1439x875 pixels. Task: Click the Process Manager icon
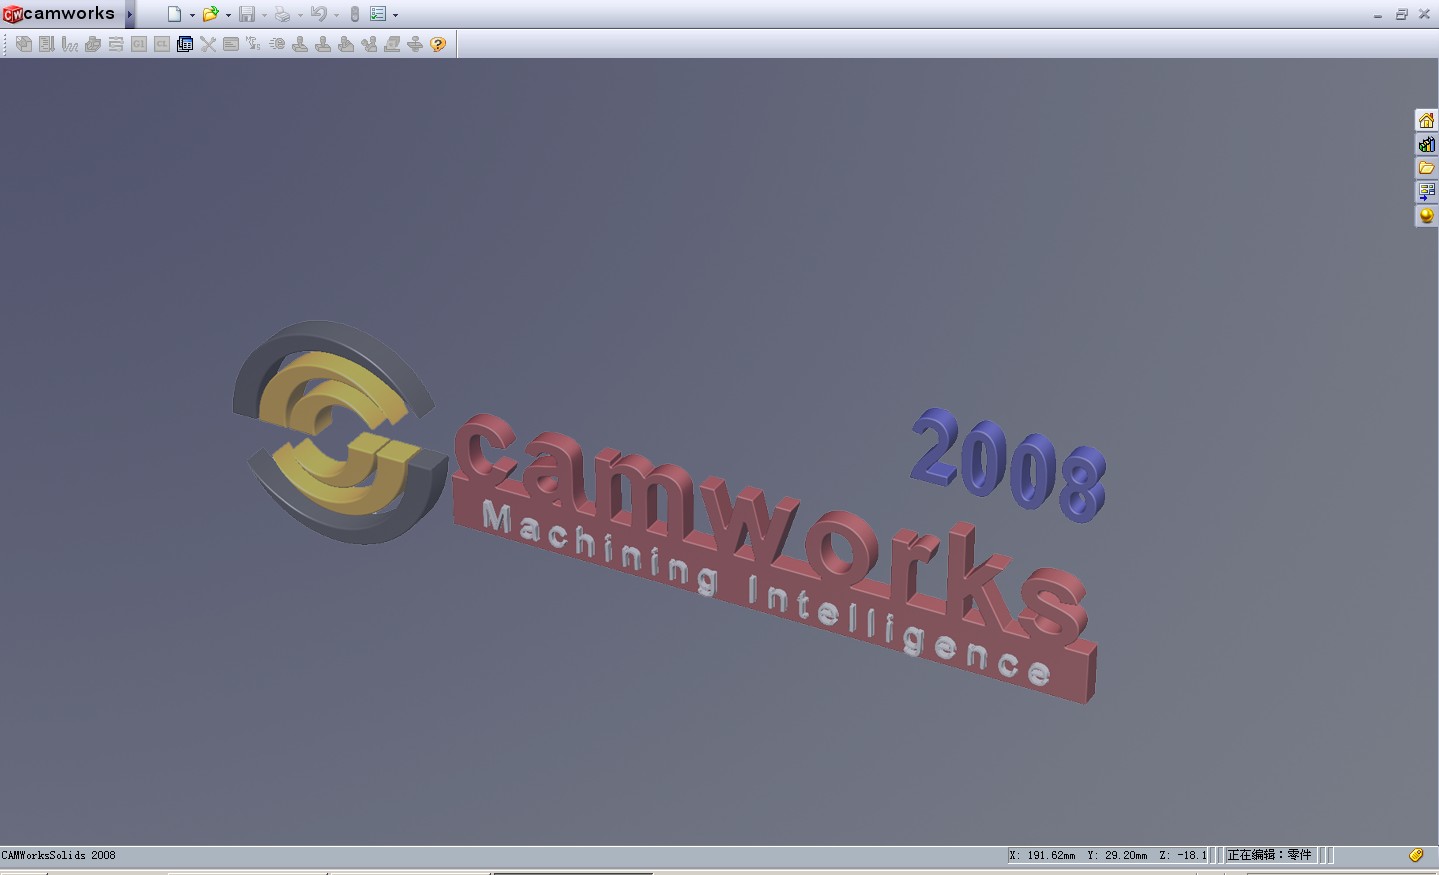[254, 44]
